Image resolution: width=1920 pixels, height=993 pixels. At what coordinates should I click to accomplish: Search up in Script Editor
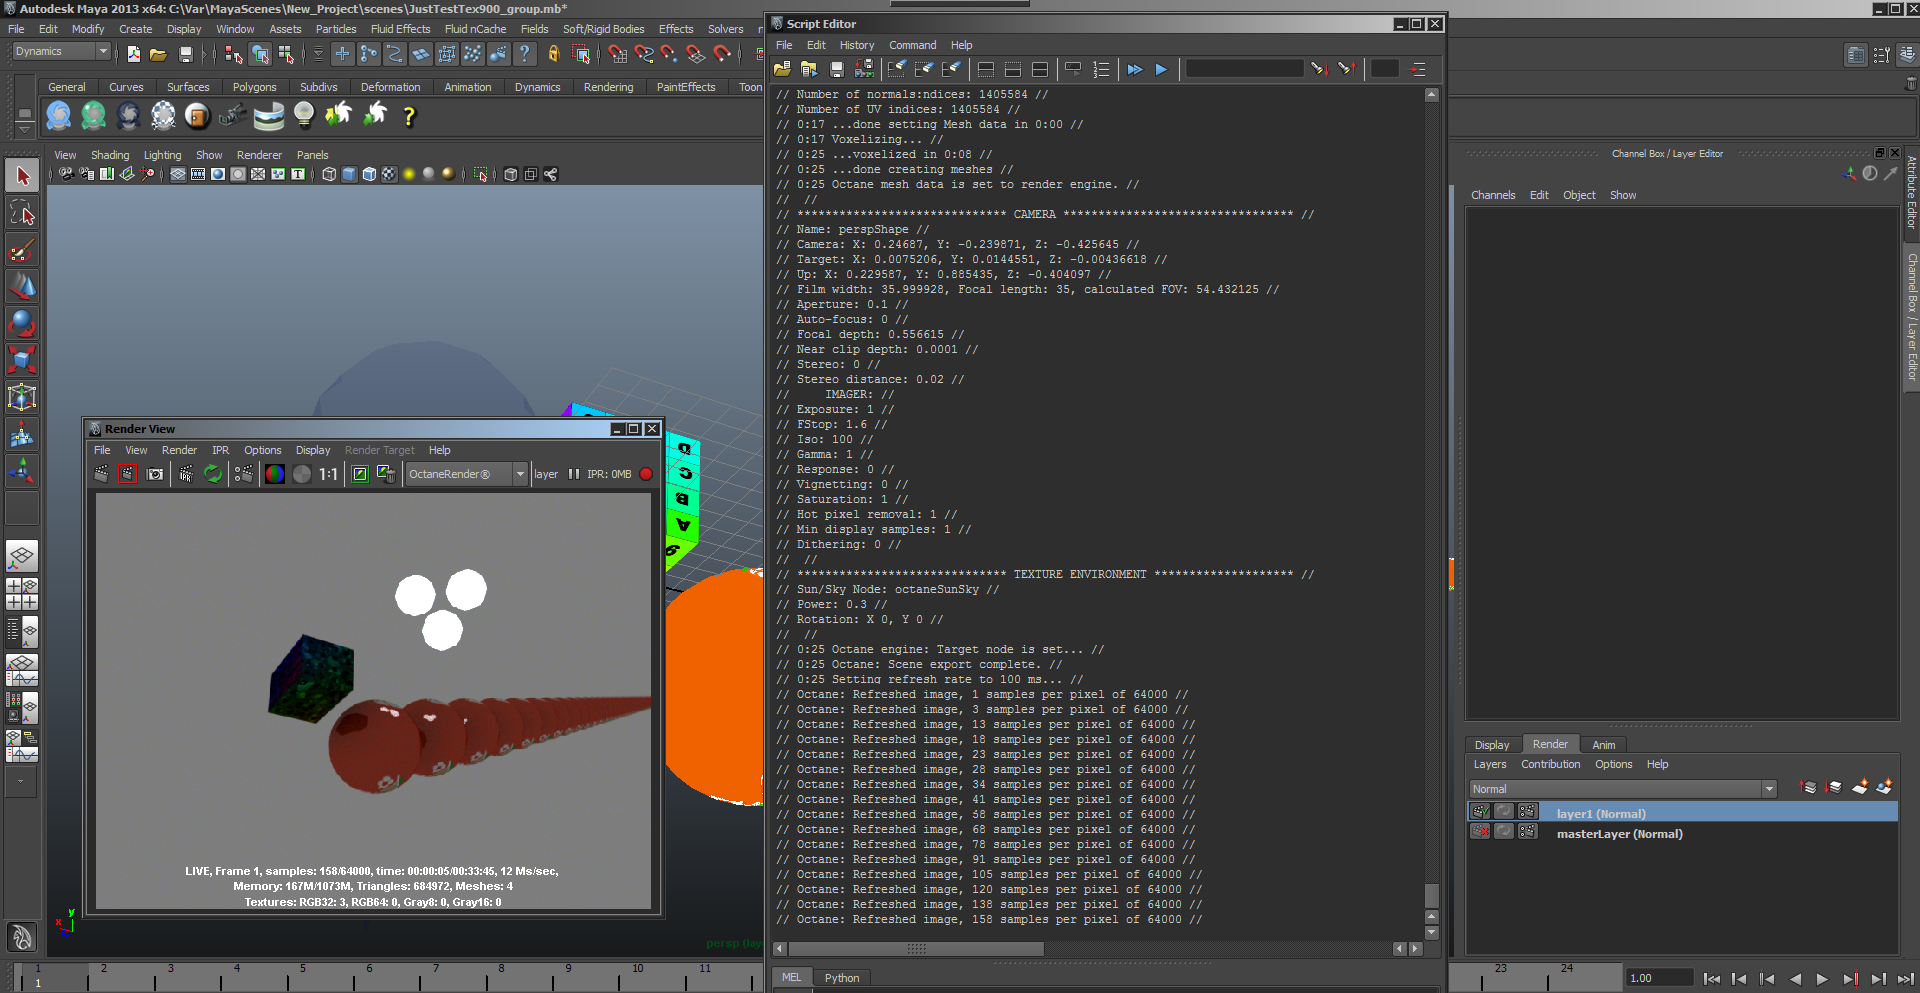pyautogui.click(x=1346, y=69)
